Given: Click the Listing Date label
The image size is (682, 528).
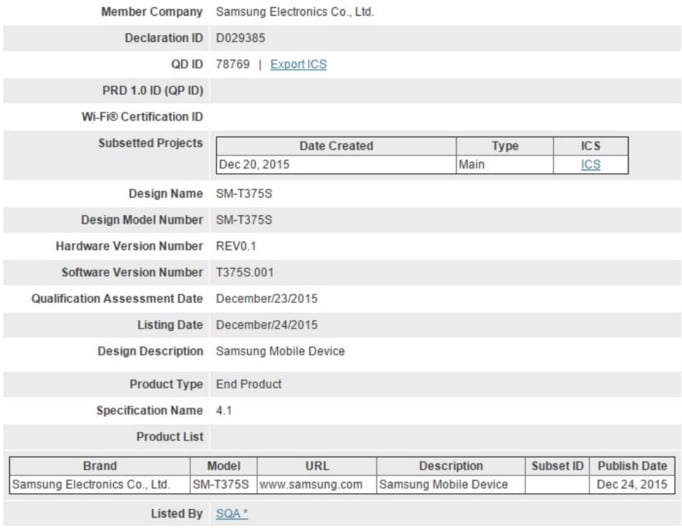Looking at the screenshot, I should coord(170,325).
